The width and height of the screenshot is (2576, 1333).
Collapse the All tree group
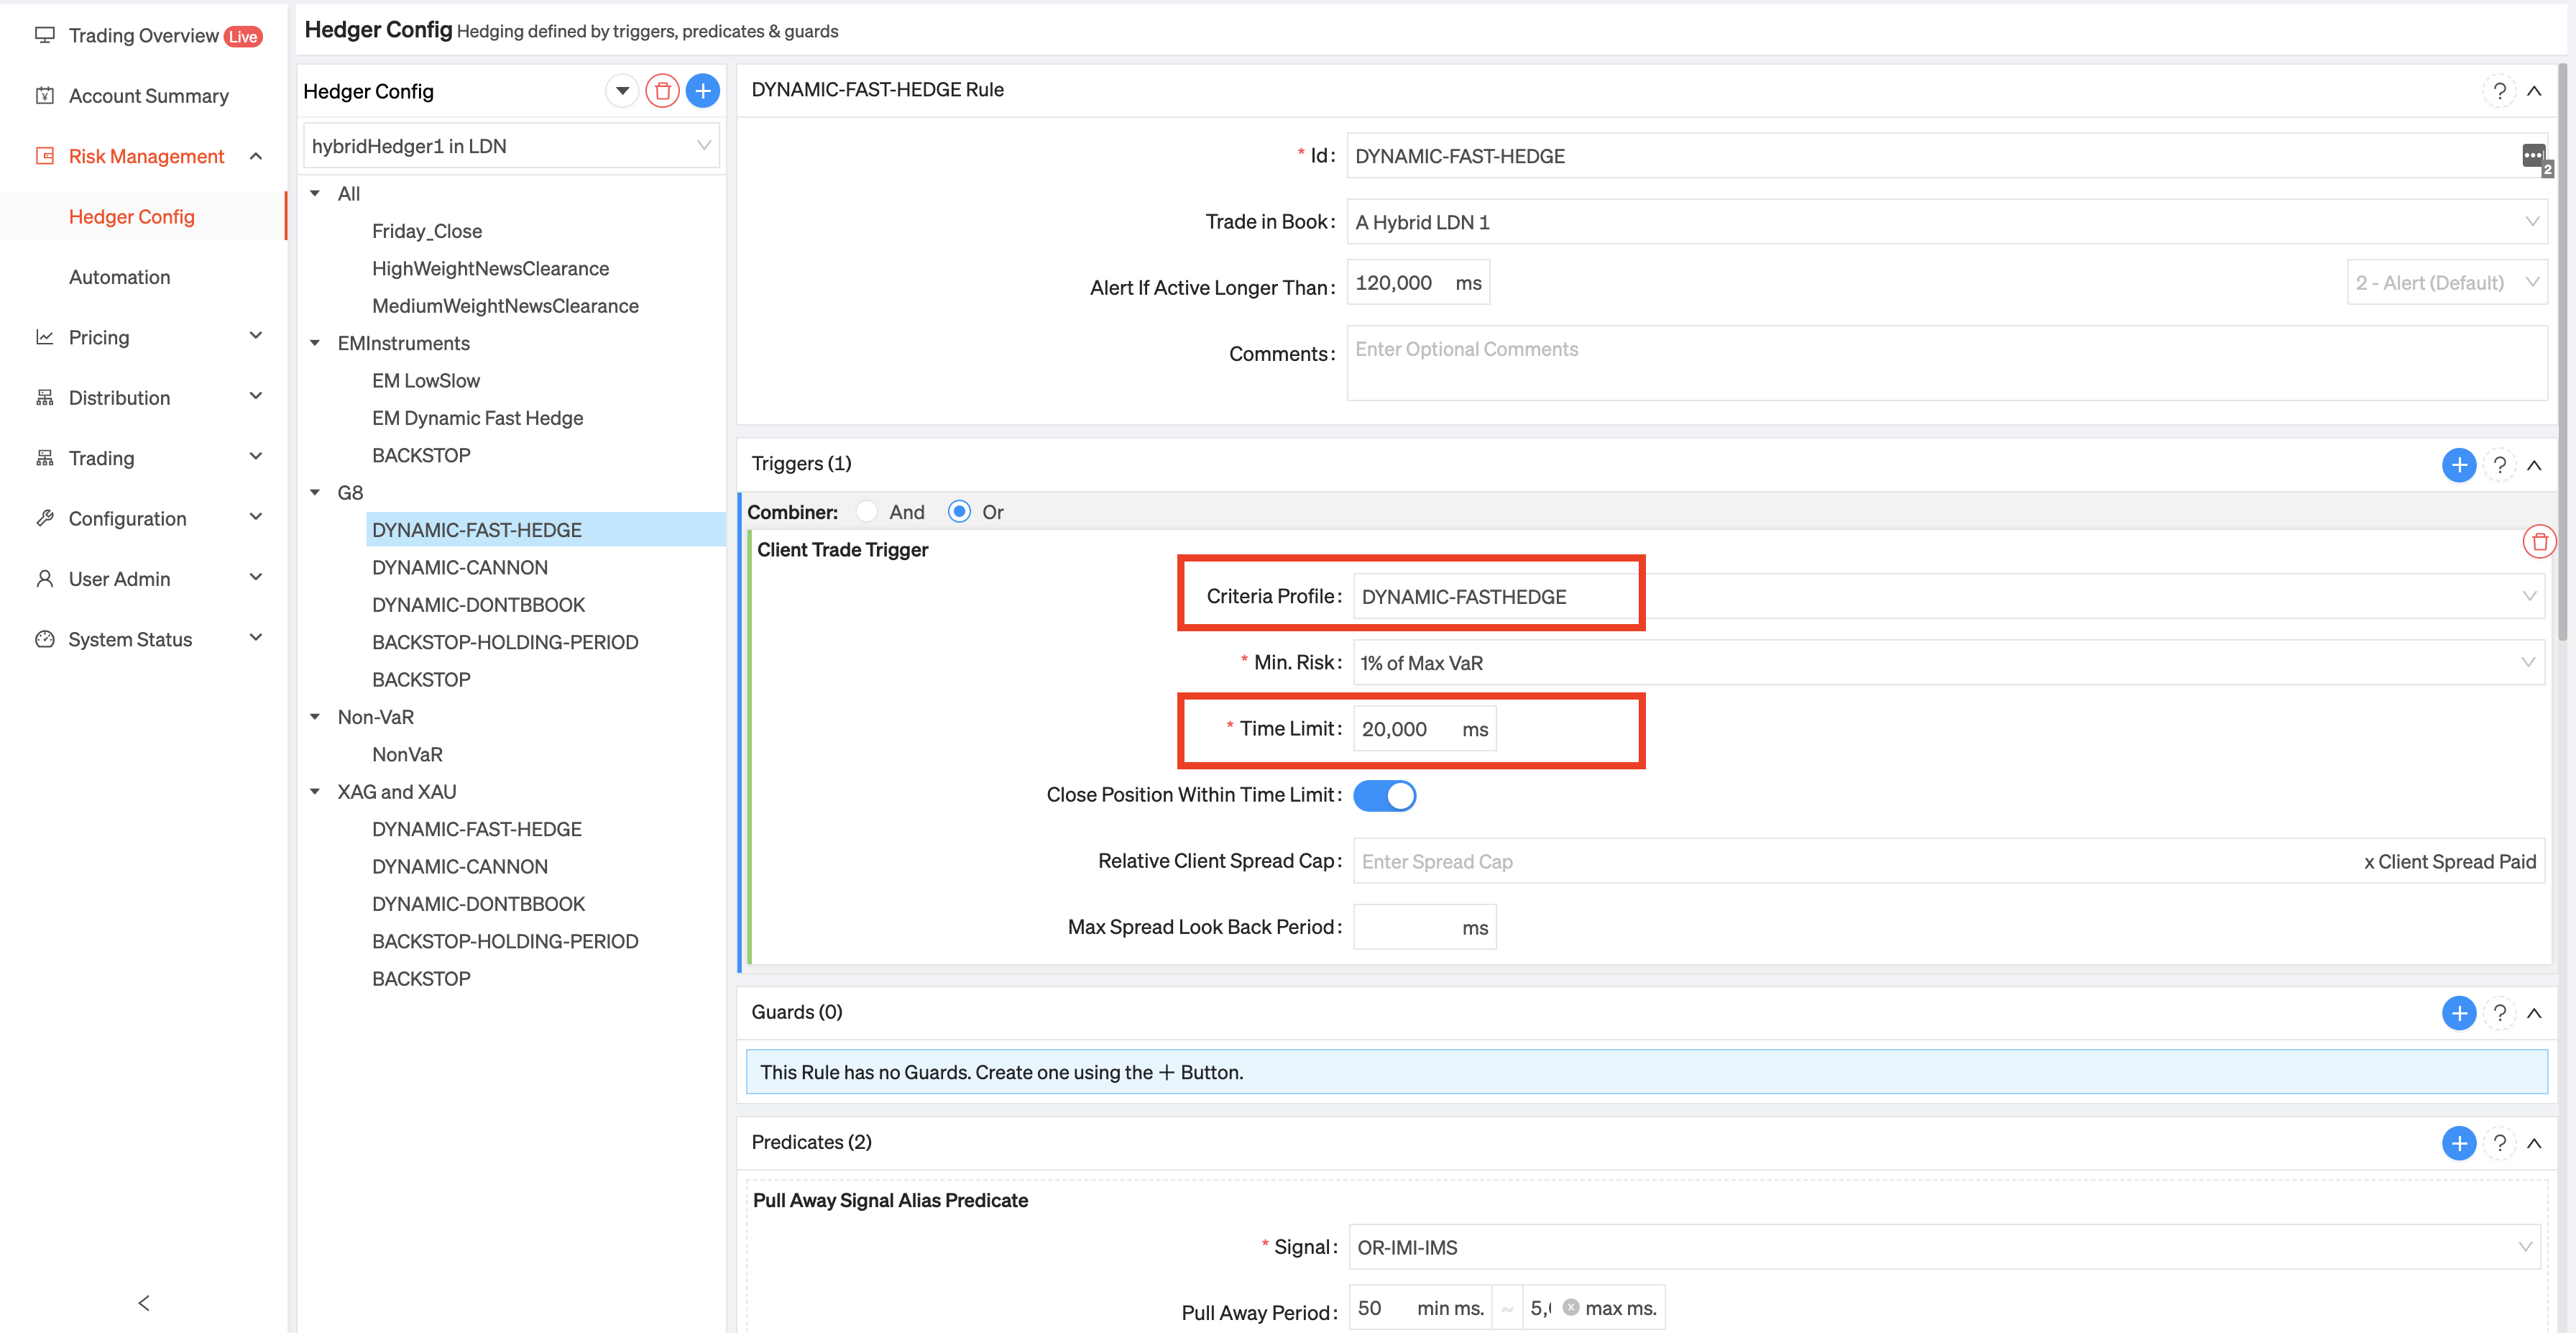pyautogui.click(x=315, y=194)
